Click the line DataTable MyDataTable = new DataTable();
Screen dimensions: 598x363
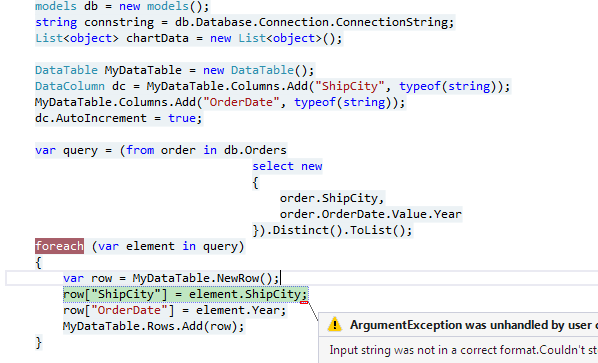(175, 70)
